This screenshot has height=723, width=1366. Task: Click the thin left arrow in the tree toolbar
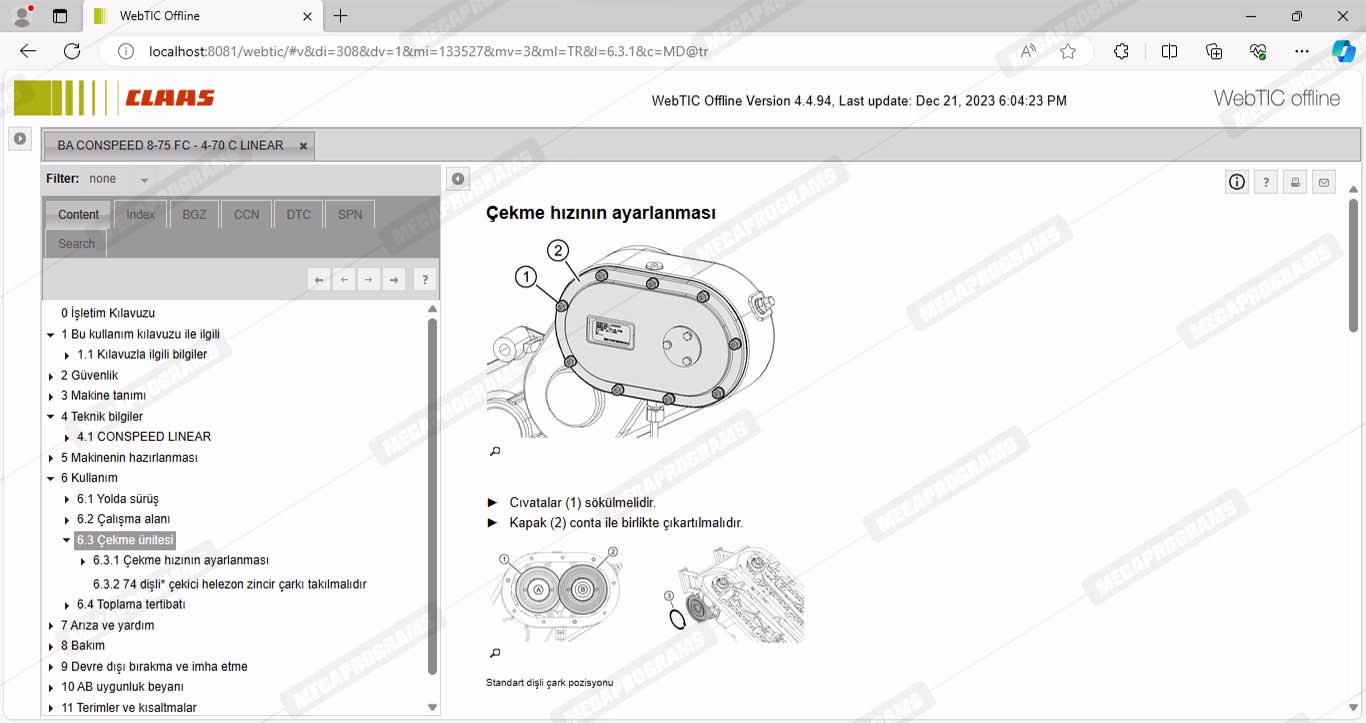344,280
